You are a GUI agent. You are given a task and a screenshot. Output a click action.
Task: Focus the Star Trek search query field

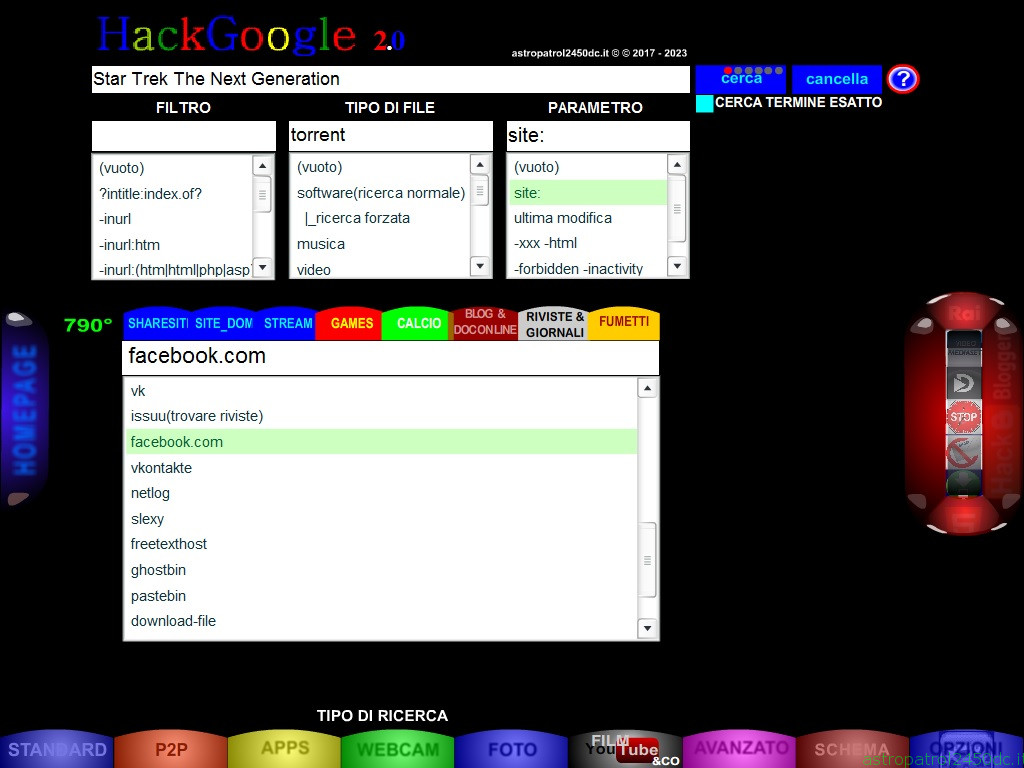(391, 79)
